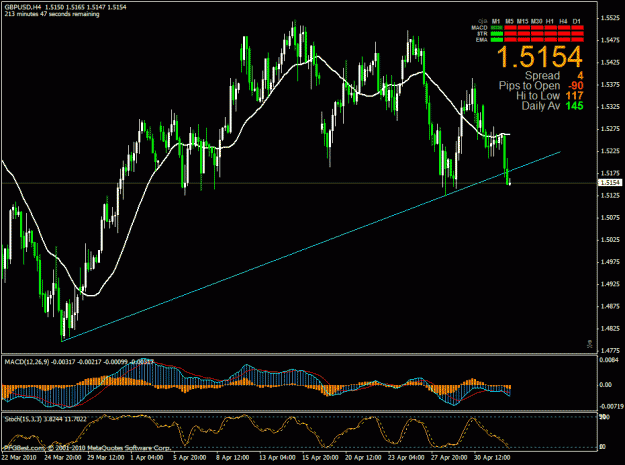
Task: Click the 1.5275 price axis label
Action: pyautogui.click(x=611, y=129)
